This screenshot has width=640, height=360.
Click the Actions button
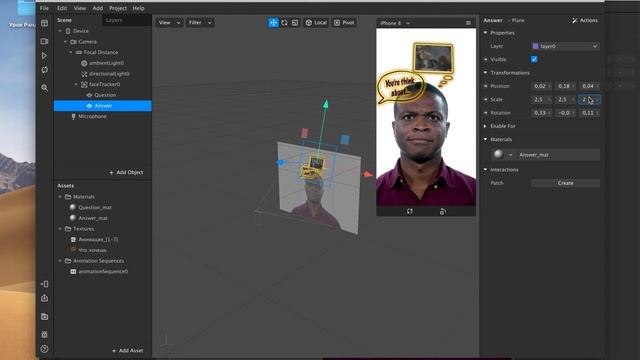click(585, 20)
